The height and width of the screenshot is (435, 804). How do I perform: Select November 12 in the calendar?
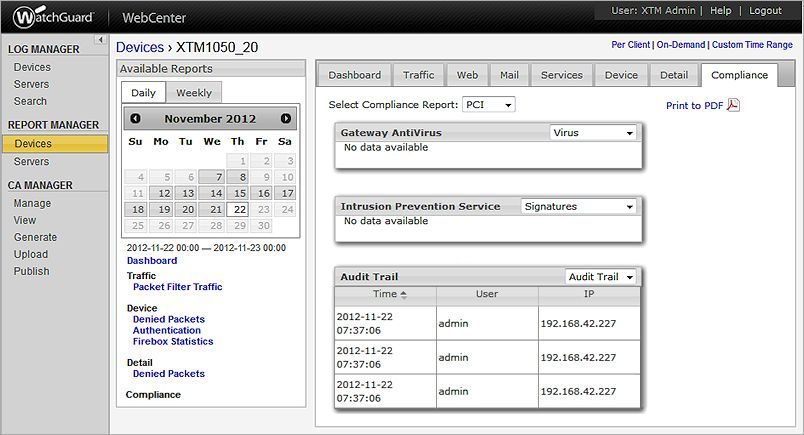click(x=162, y=193)
